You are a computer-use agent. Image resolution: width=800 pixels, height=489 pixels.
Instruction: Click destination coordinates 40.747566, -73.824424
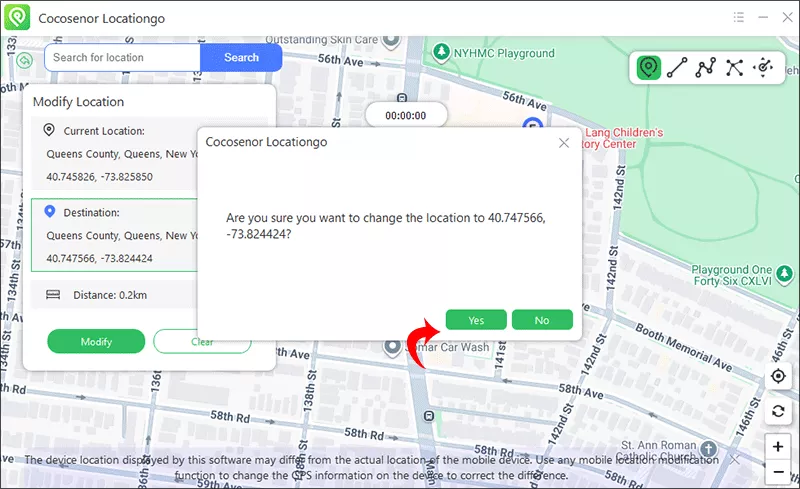click(x=99, y=258)
